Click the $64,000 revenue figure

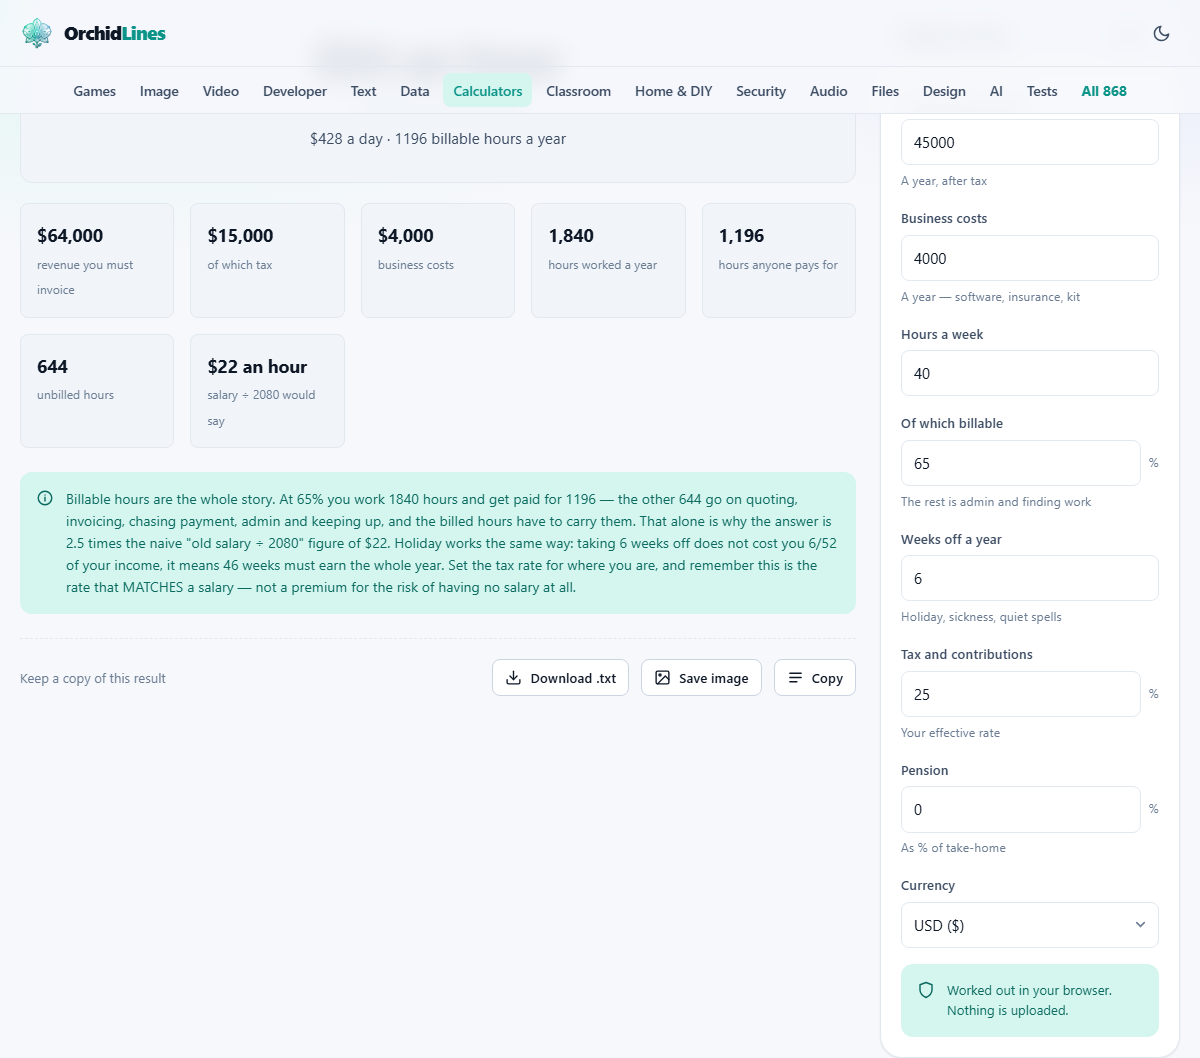70,236
